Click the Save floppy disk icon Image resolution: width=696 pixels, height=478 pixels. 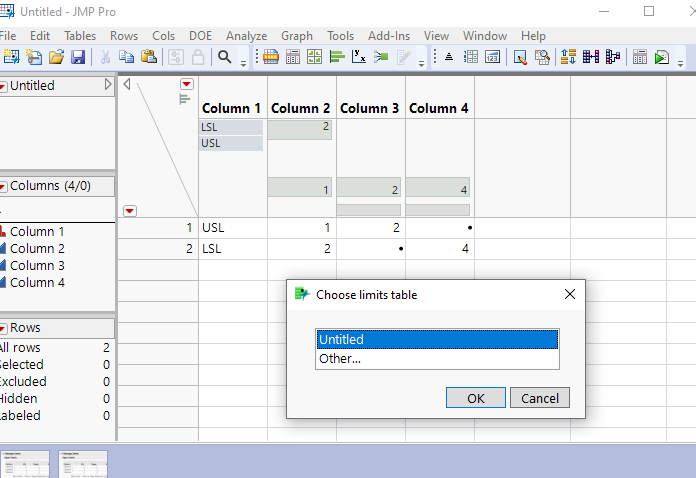pyautogui.click(x=79, y=57)
